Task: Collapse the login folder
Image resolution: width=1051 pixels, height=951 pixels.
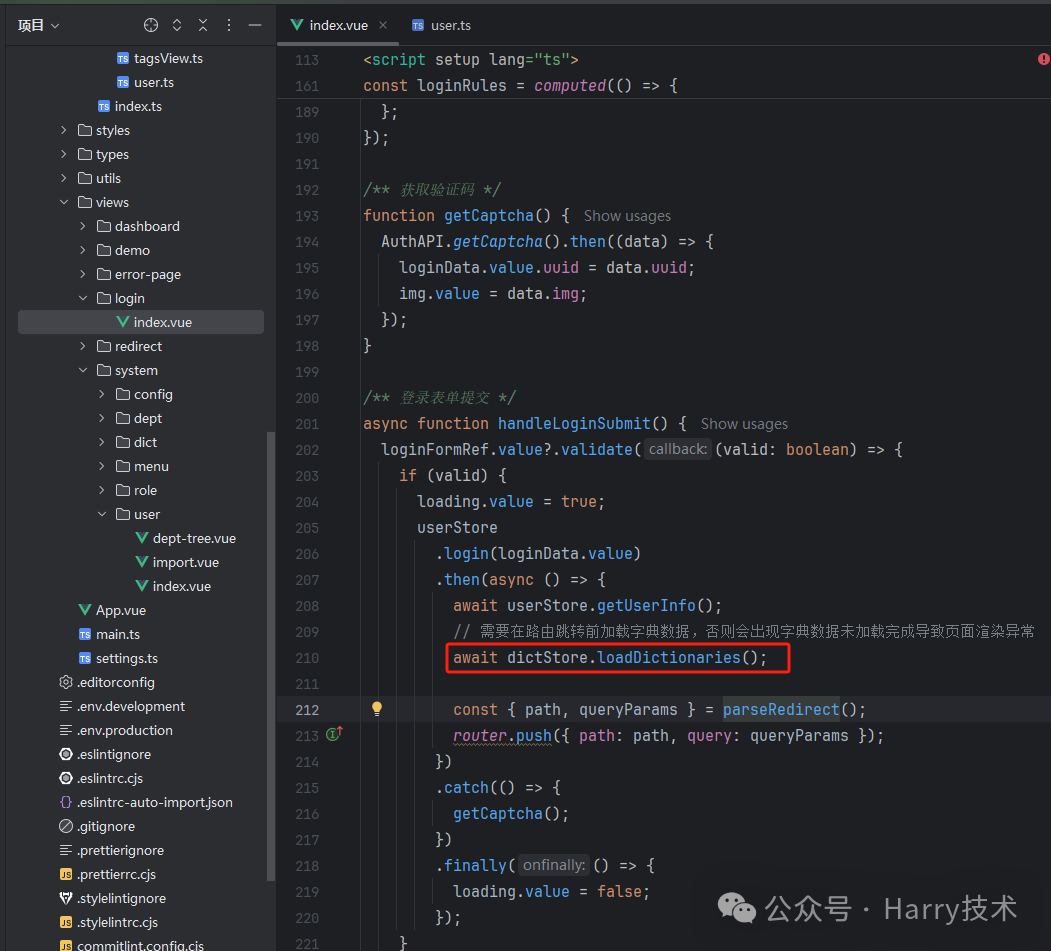Action: point(82,298)
